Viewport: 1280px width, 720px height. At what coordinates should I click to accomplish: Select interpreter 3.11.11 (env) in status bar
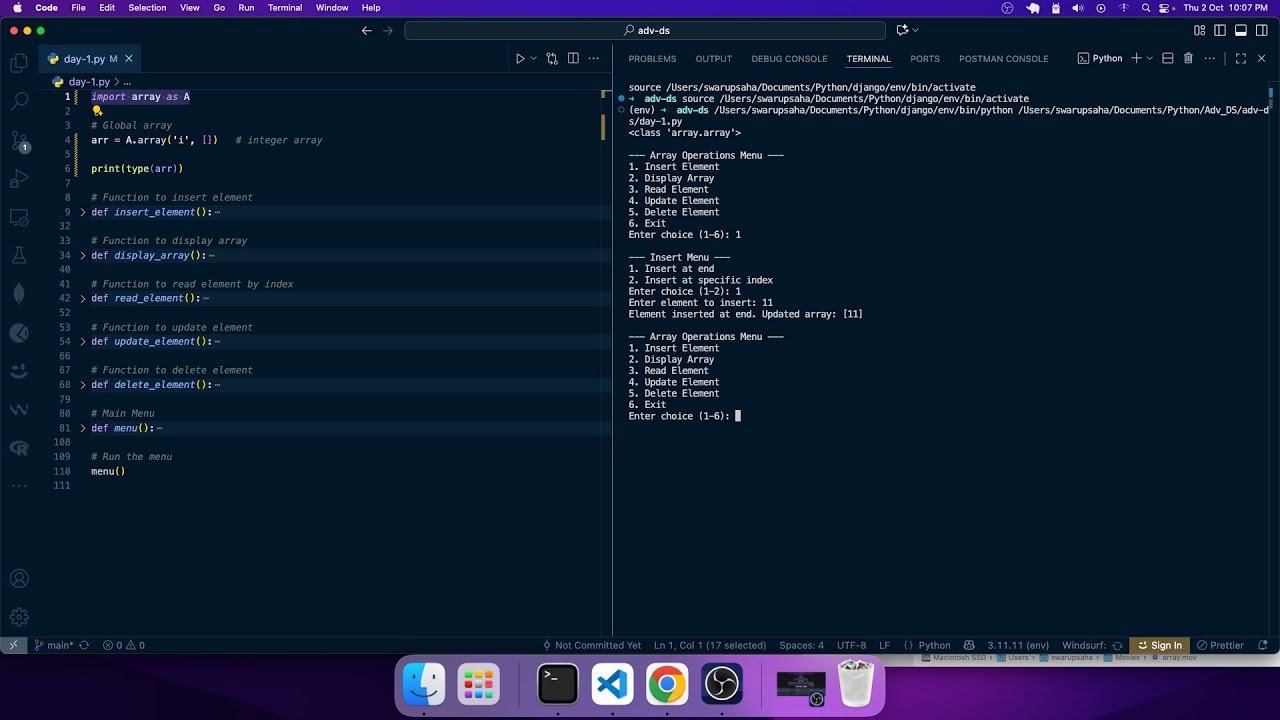1018,645
